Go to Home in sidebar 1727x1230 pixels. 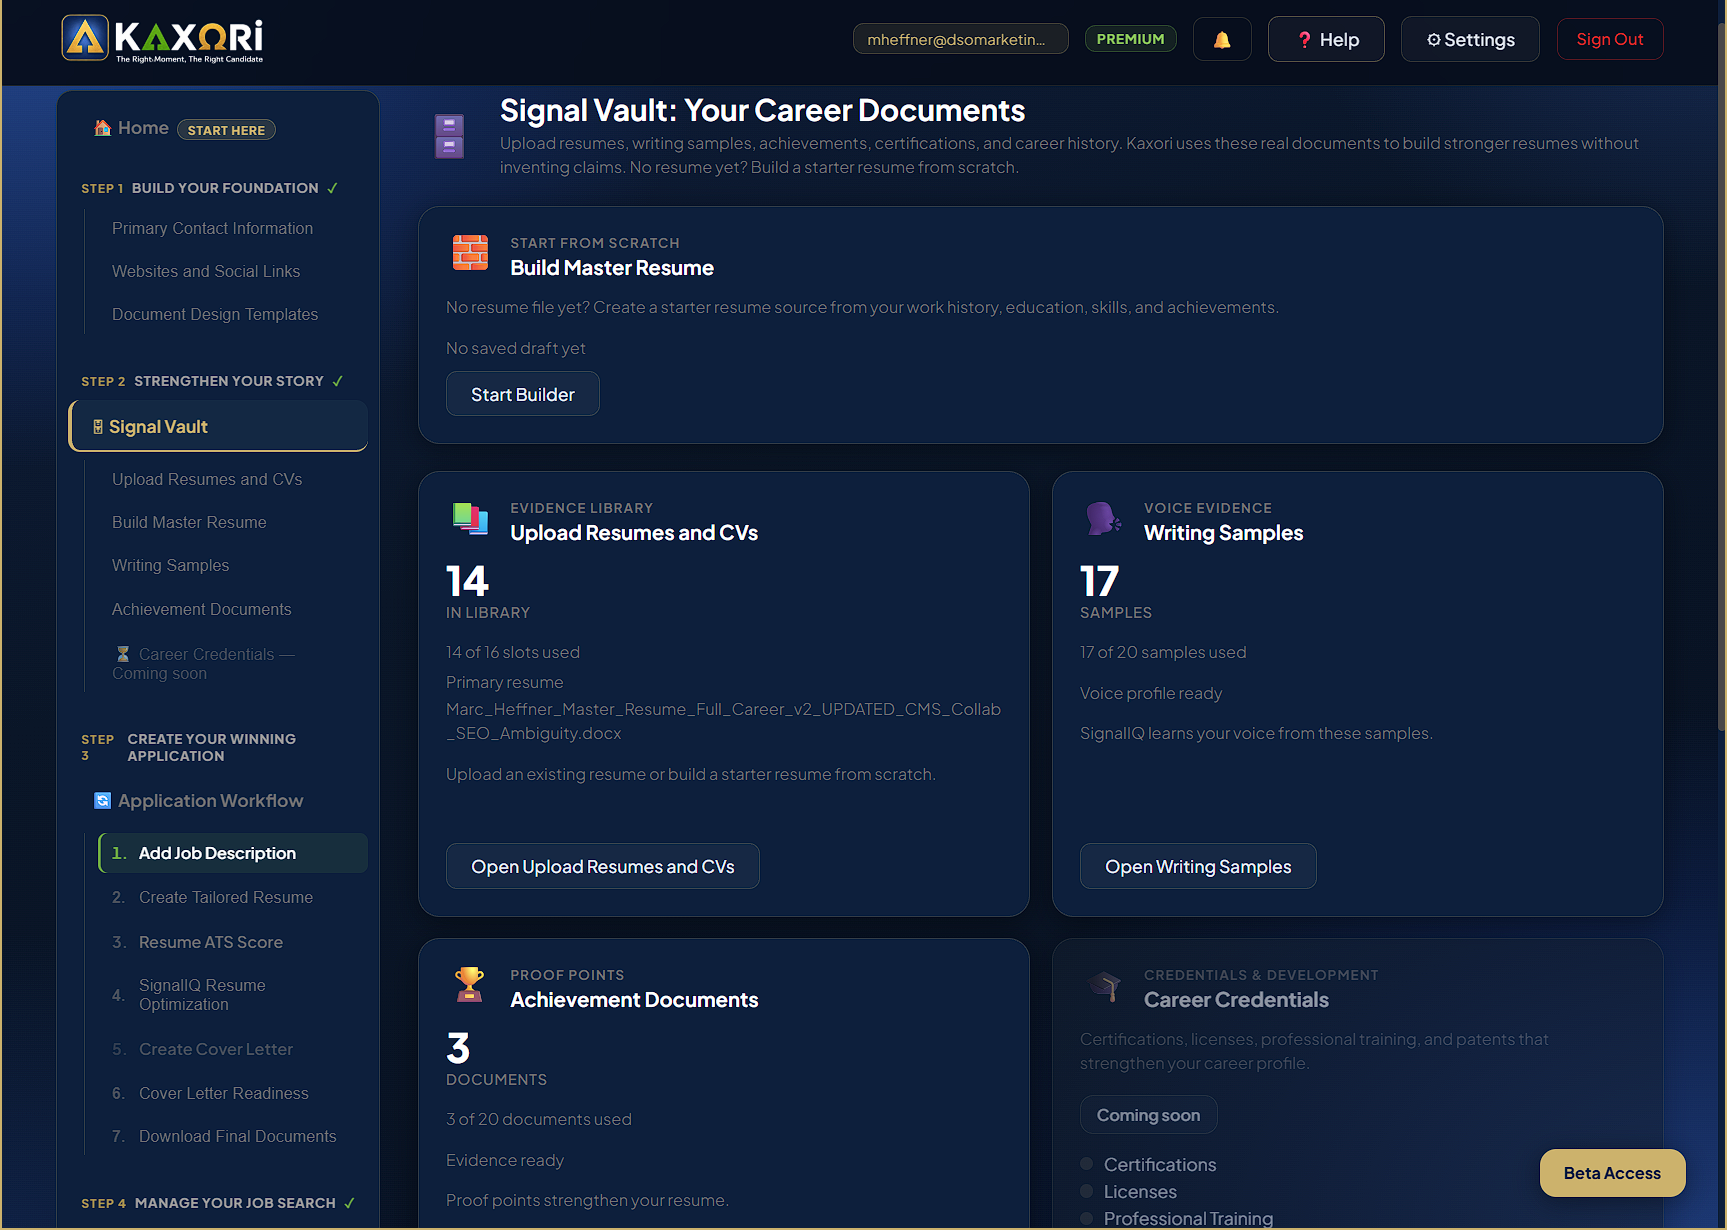(143, 128)
